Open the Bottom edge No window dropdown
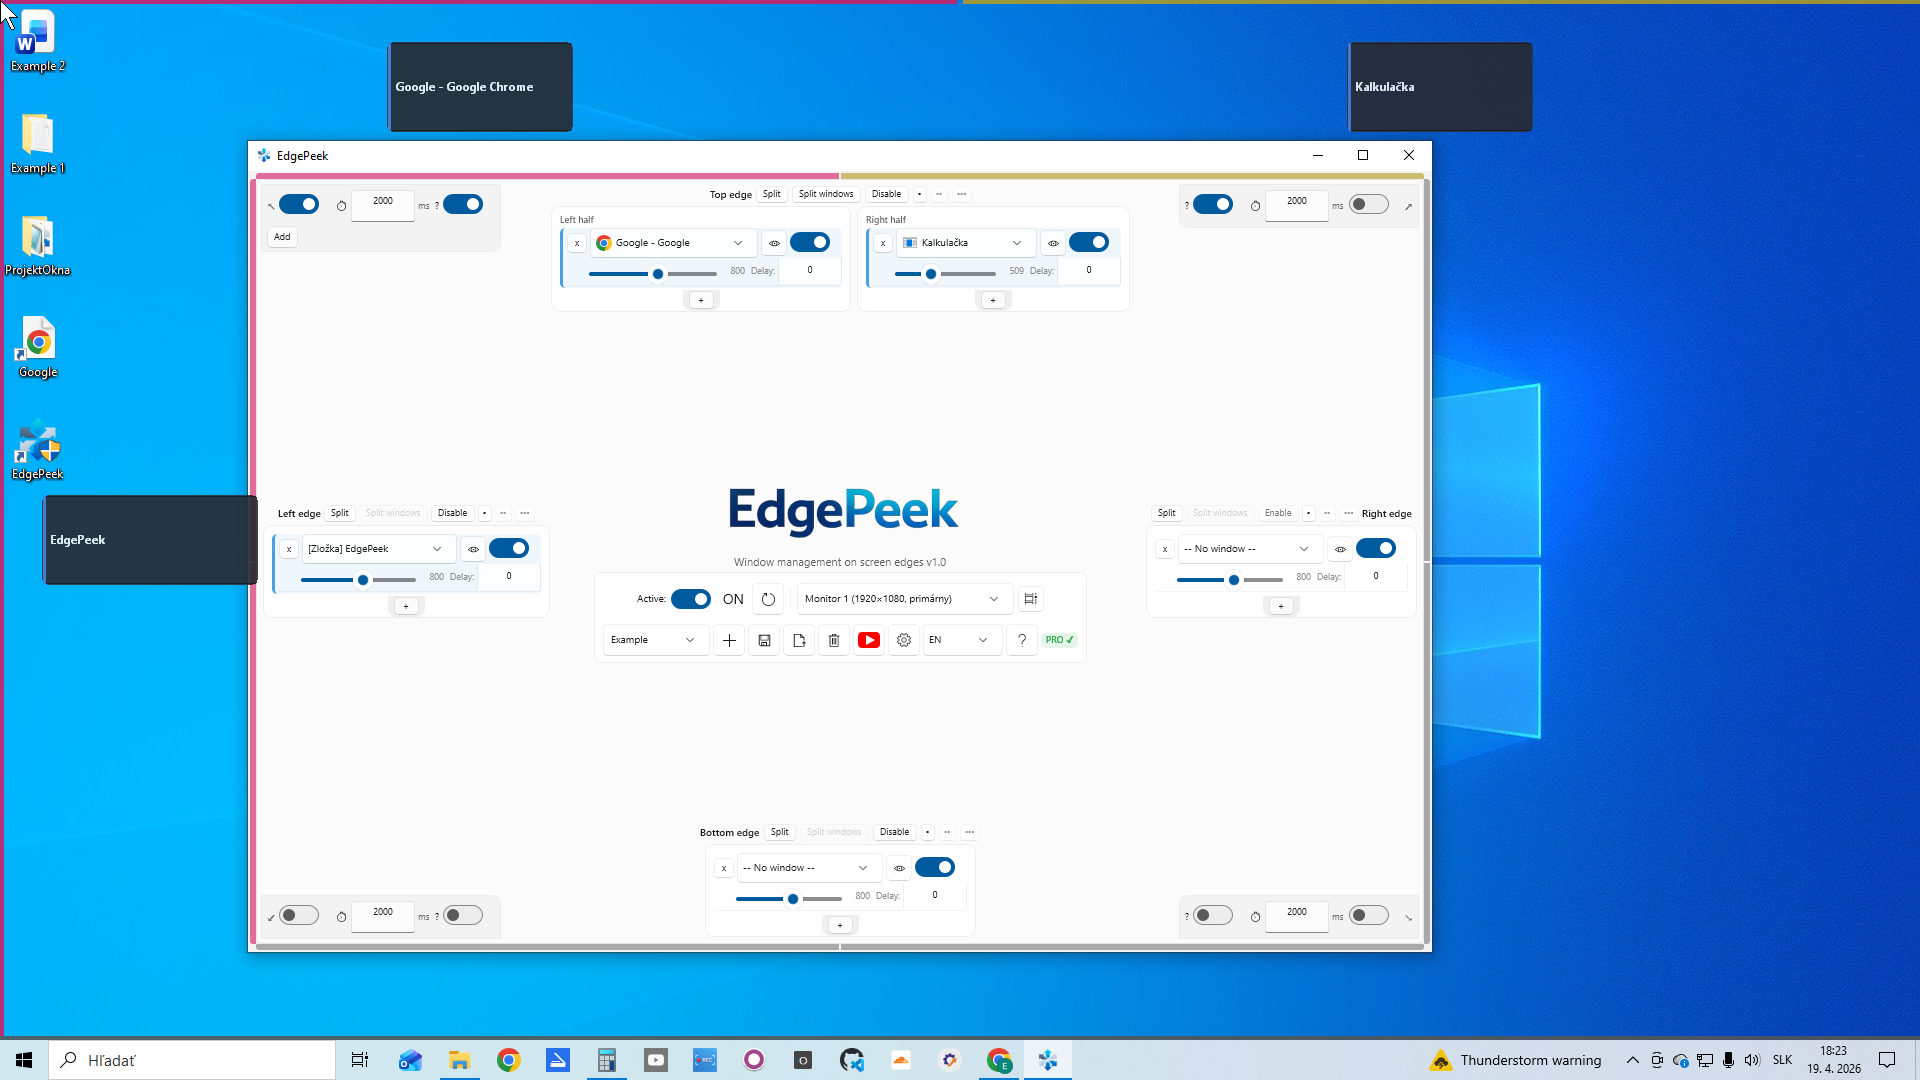Screen dimensions: 1920x1080 coord(809,868)
